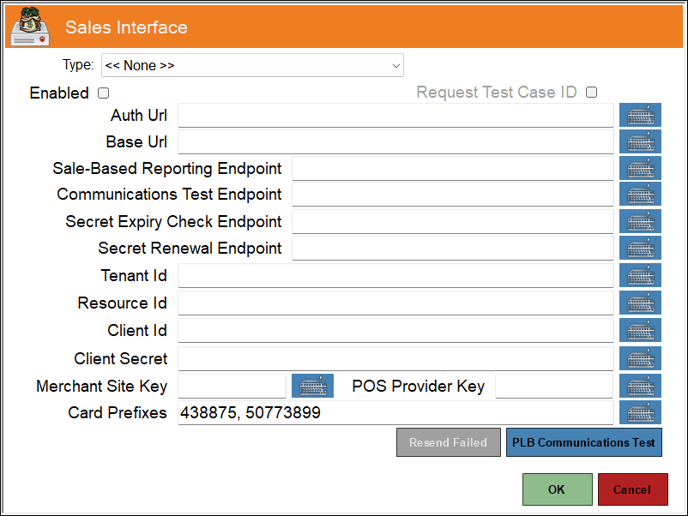688x516 pixels.
Task: Click the Secret Renewal Endpoint field
Action: (x=452, y=248)
